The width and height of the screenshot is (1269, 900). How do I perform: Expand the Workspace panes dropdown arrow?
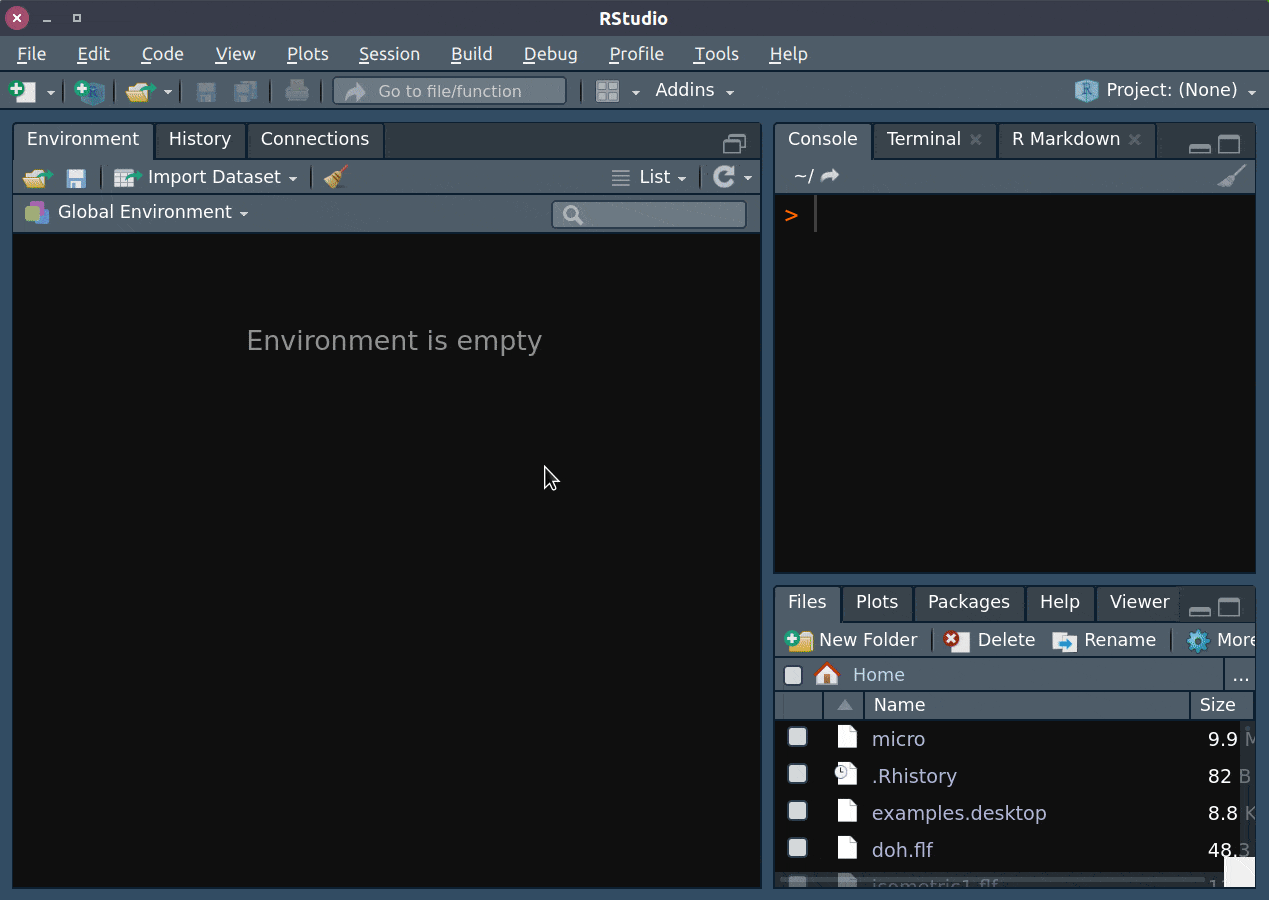pos(636,93)
